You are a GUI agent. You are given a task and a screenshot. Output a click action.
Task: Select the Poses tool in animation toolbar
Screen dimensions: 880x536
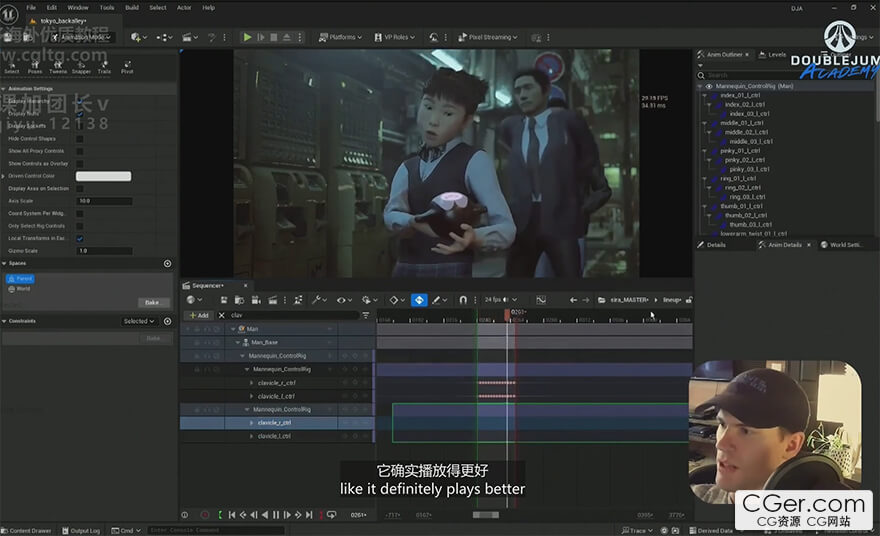point(35,66)
